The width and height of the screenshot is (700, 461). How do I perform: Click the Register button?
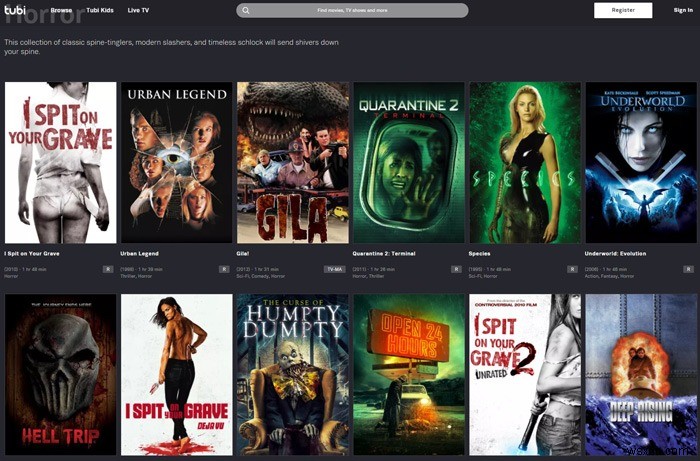[x=623, y=10]
